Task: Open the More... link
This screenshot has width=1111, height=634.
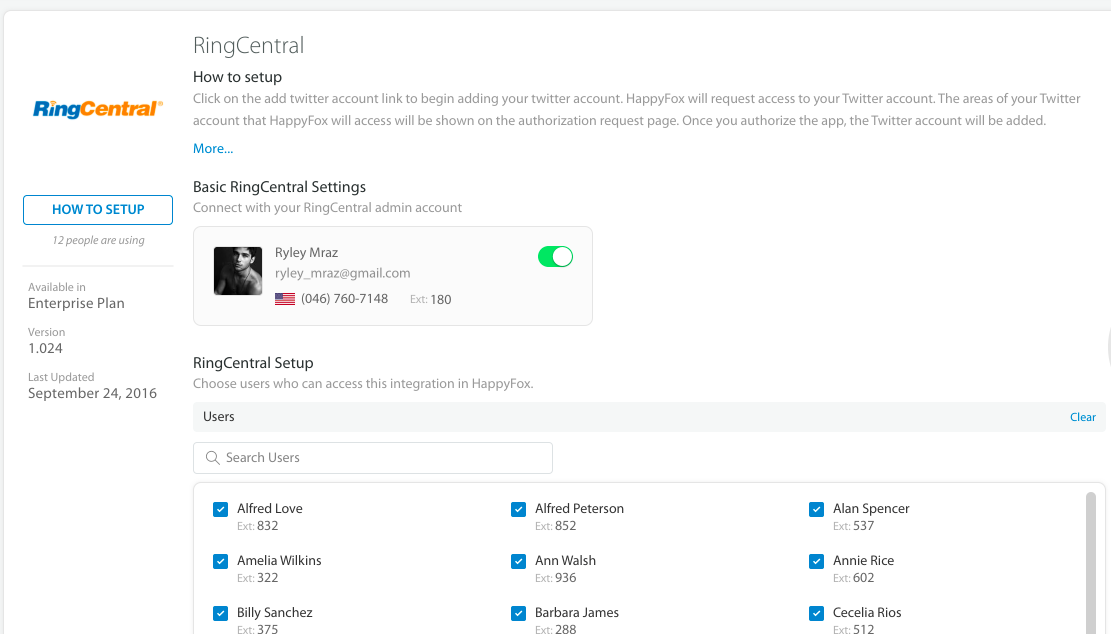Action: pos(213,149)
